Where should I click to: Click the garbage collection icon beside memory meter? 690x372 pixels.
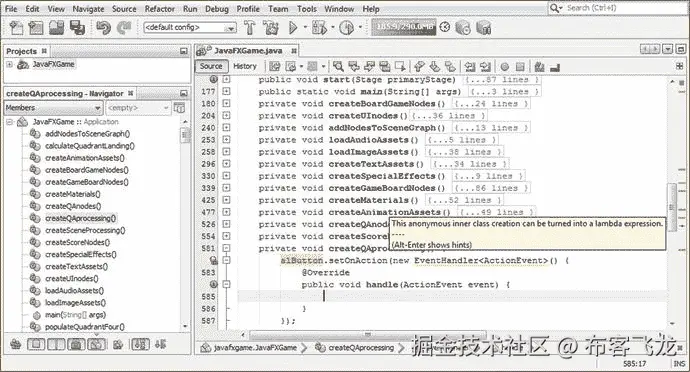(x=445, y=27)
